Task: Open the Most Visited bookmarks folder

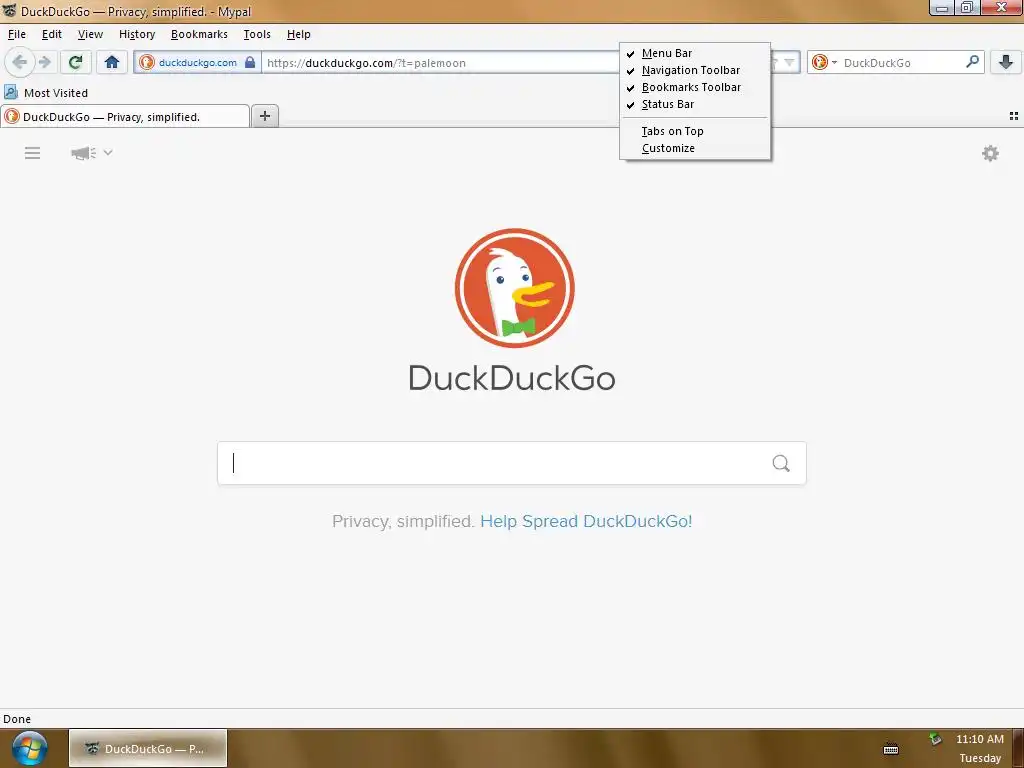Action: (46, 93)
